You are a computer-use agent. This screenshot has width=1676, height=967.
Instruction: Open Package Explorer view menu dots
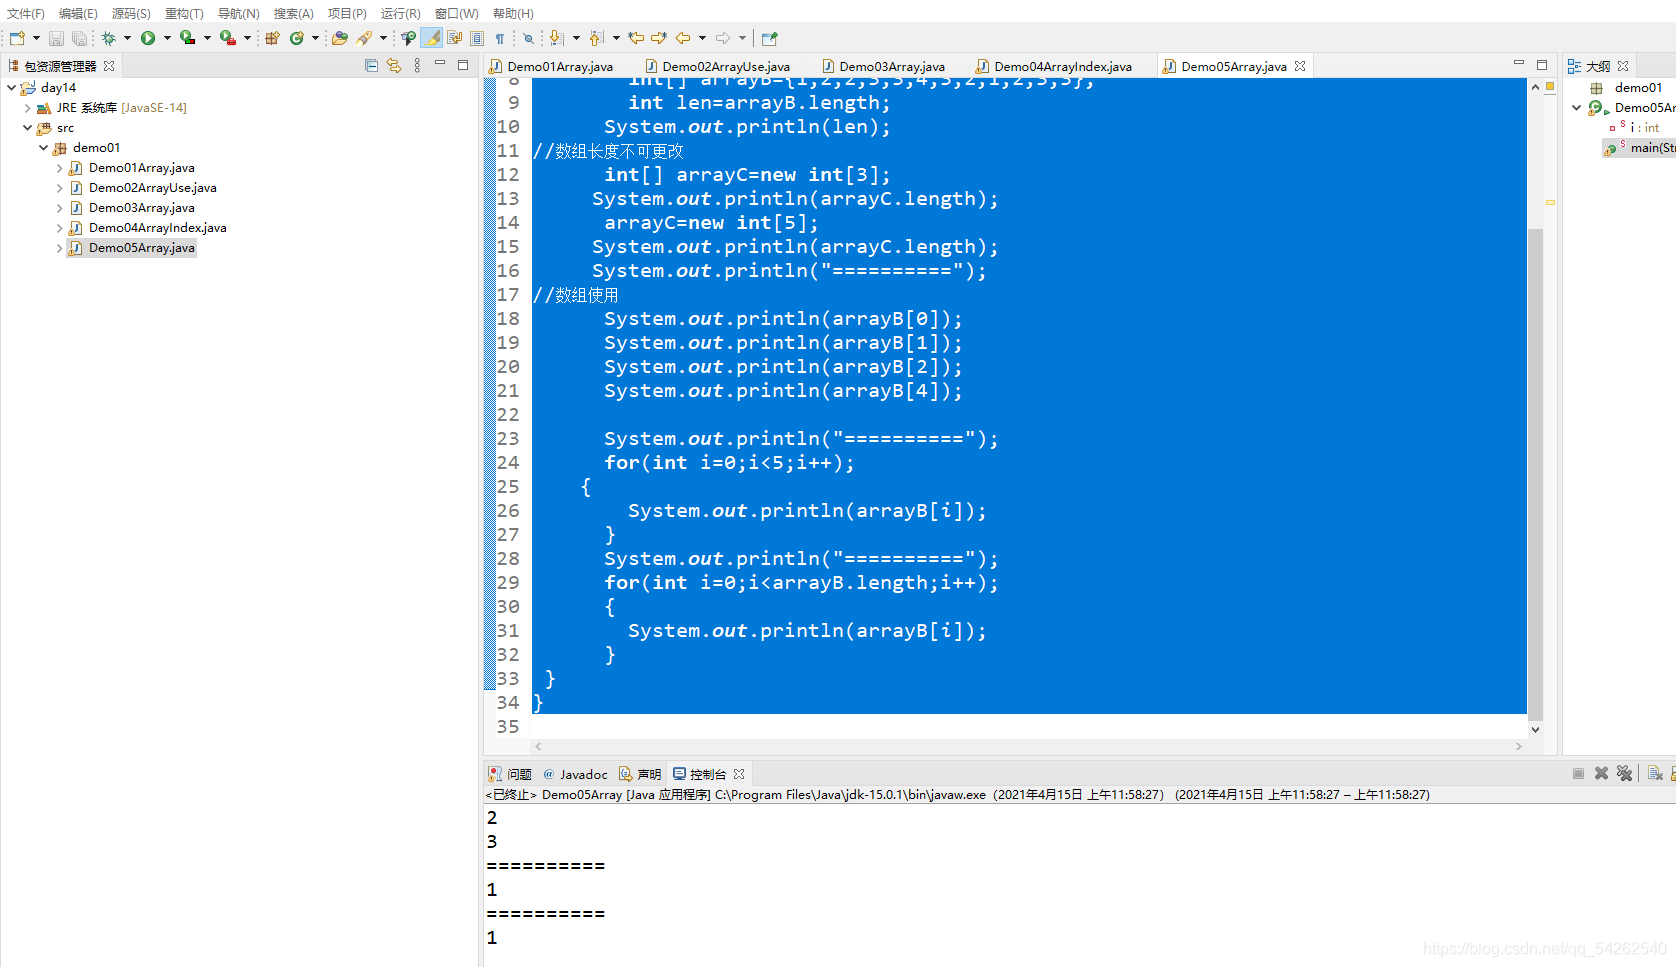(417, 66)
